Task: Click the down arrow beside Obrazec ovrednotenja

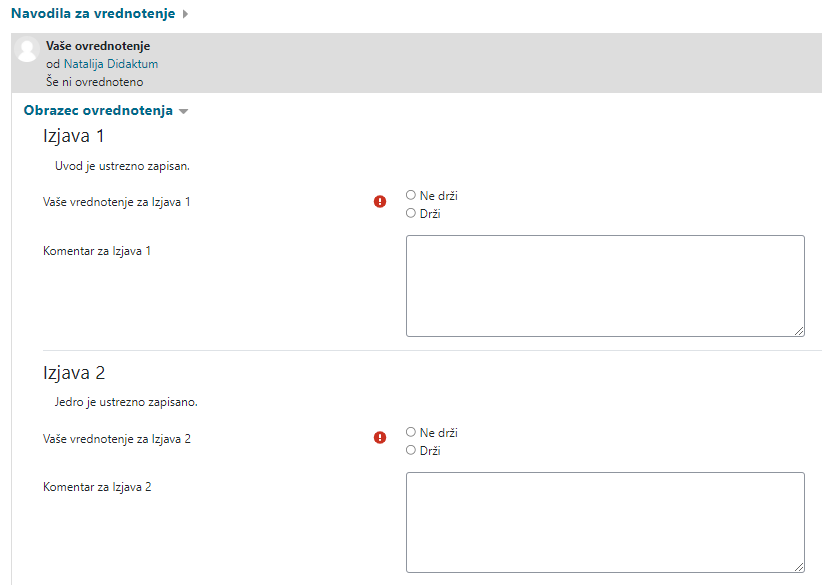Action: pyautogui.click(x=183, y=112)
